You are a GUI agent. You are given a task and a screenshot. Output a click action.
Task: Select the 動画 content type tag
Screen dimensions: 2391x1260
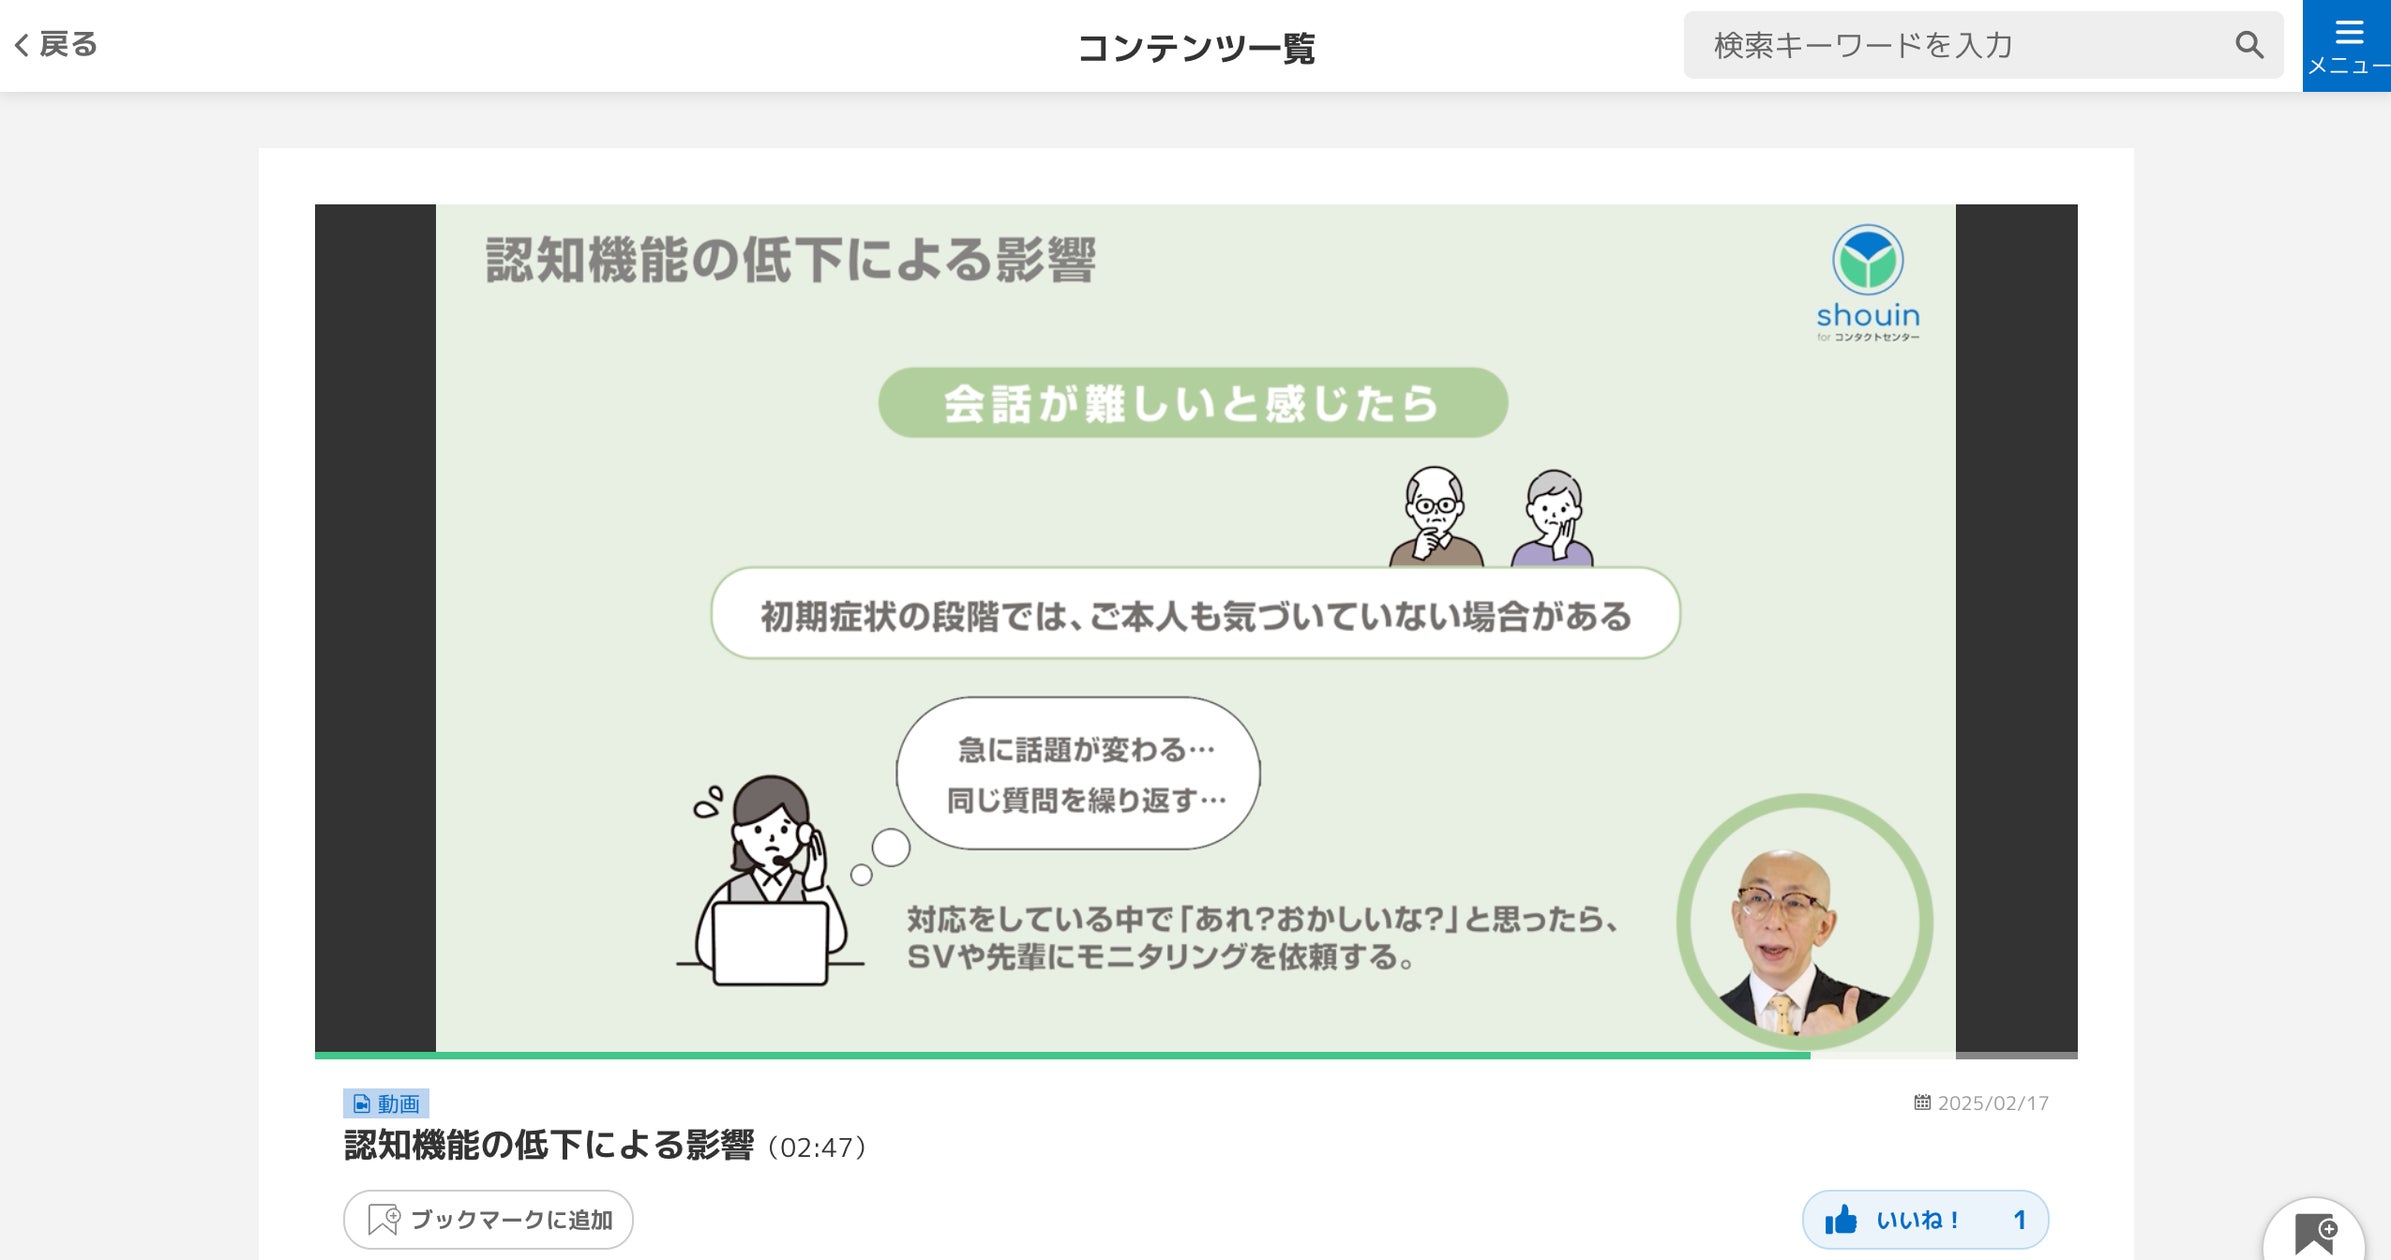pyautogui.click(x=387, y=1104)
